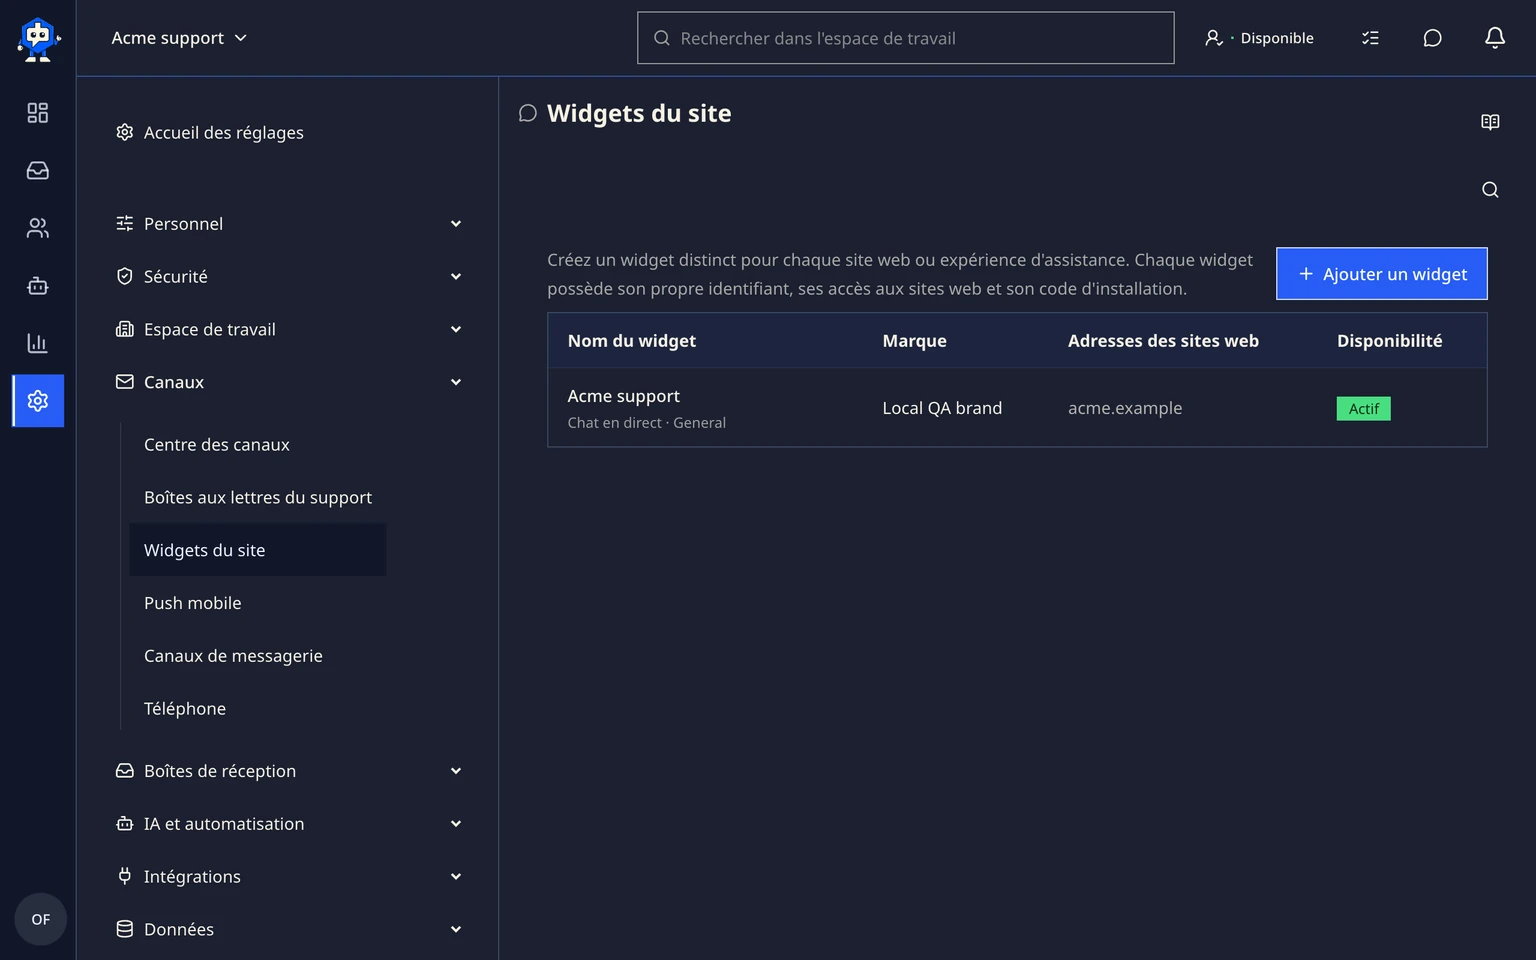Focus the Rechercher dans l'espace de travail field
Screen dimensions: 1536x960
(x=905, y=38)
